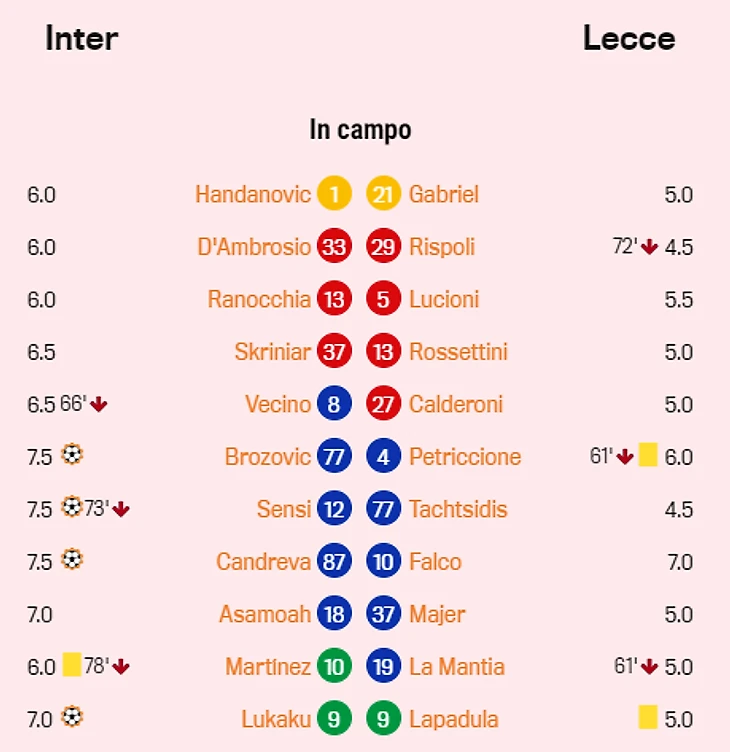This screenshot has width=730, height=752.
Task: Click Lapadula's green number 9 badge
Action: pyautogui.click(x=383, y=719)
